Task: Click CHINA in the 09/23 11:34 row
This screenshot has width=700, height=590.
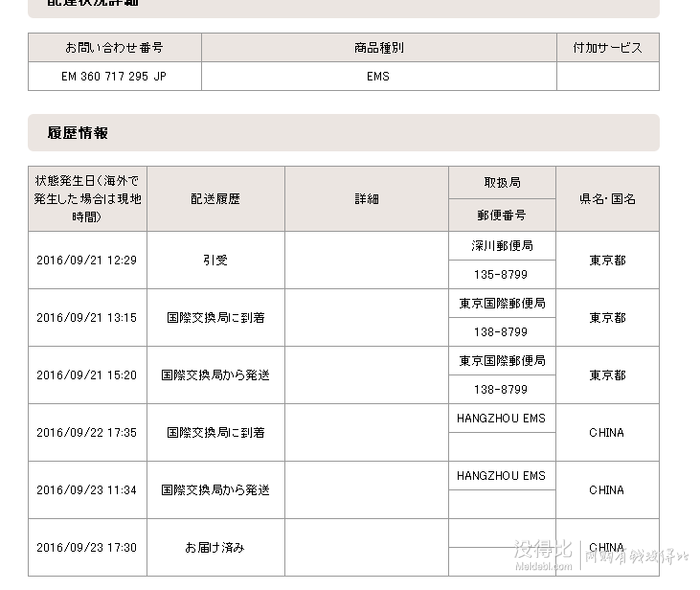Action: pyautogui.click(x=607, y=490)
